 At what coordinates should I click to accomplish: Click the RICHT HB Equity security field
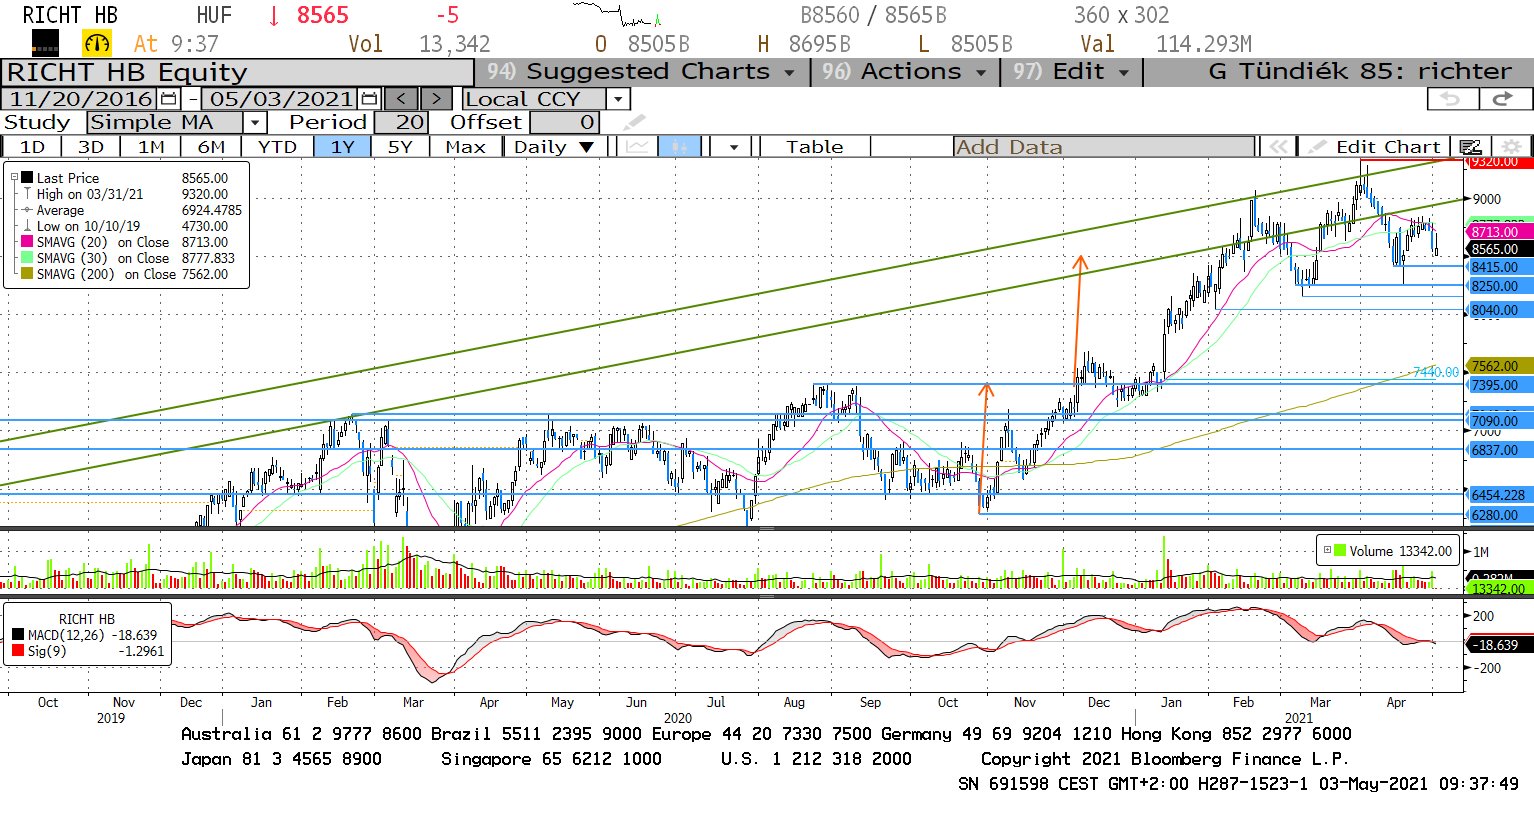point(238,72)
